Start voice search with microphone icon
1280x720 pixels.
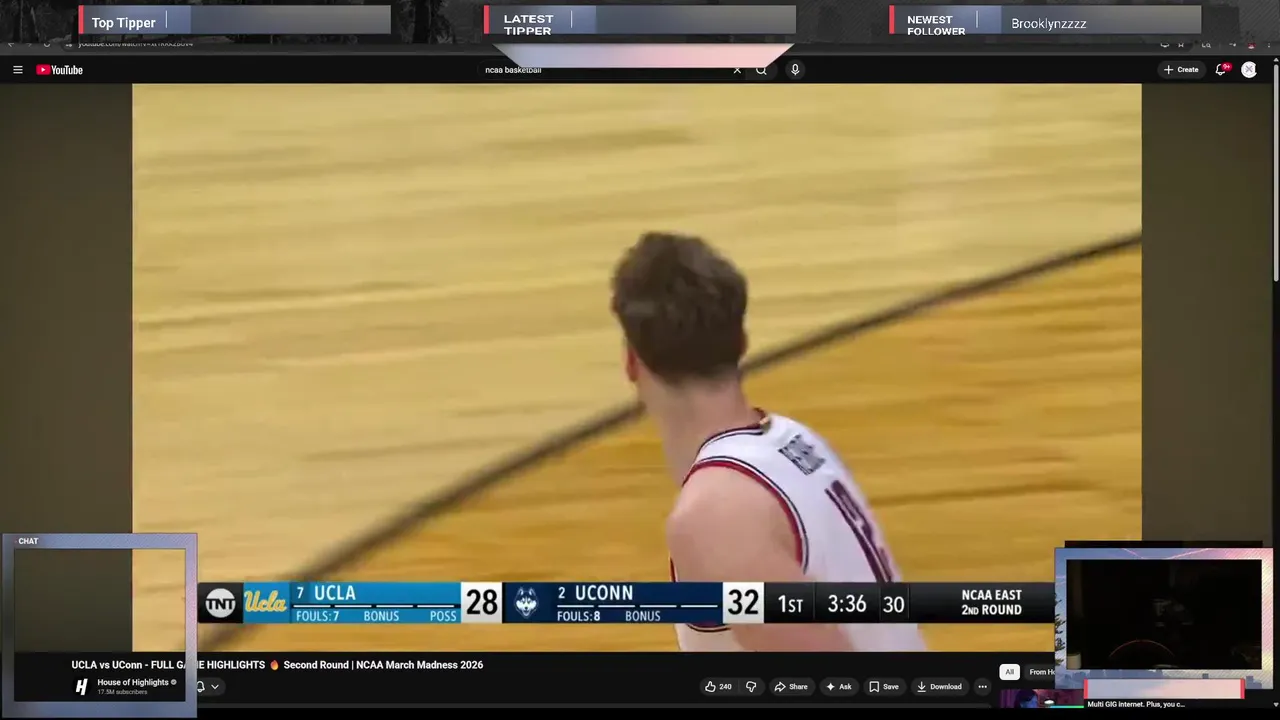(795, 70)
